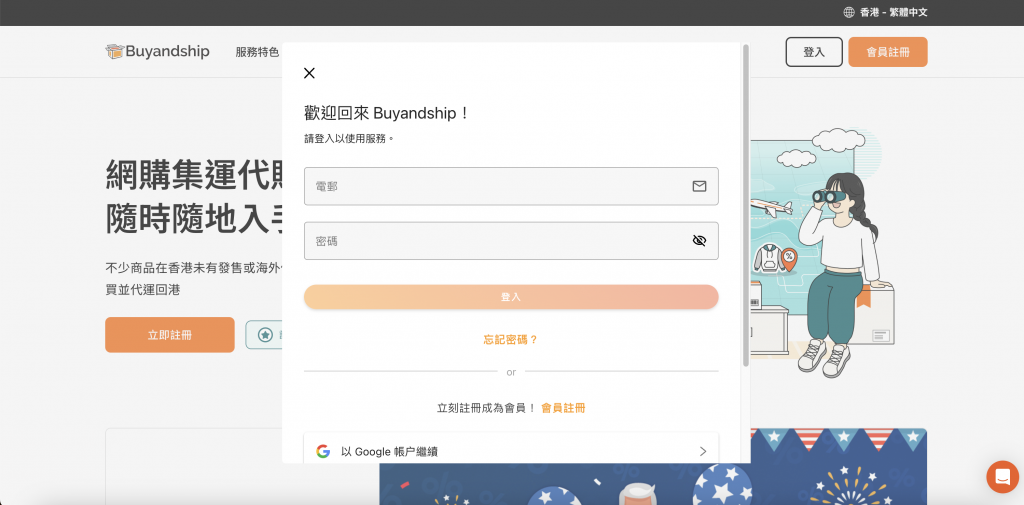Expand the Google account option chevron
The height and width of the screenshot is (505, 1024).
pyautogui.click(x=702, y=451)
